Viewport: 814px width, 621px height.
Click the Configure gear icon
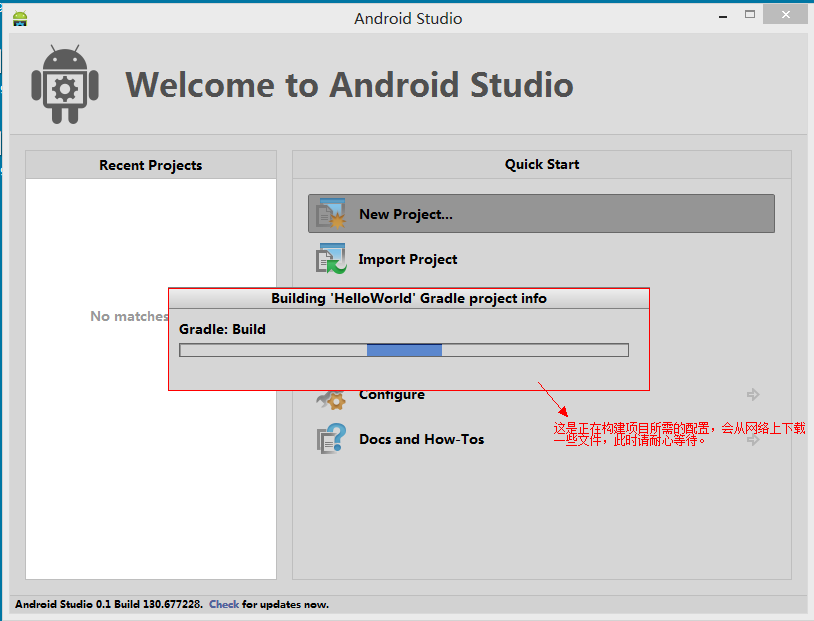tap(331, 399)
